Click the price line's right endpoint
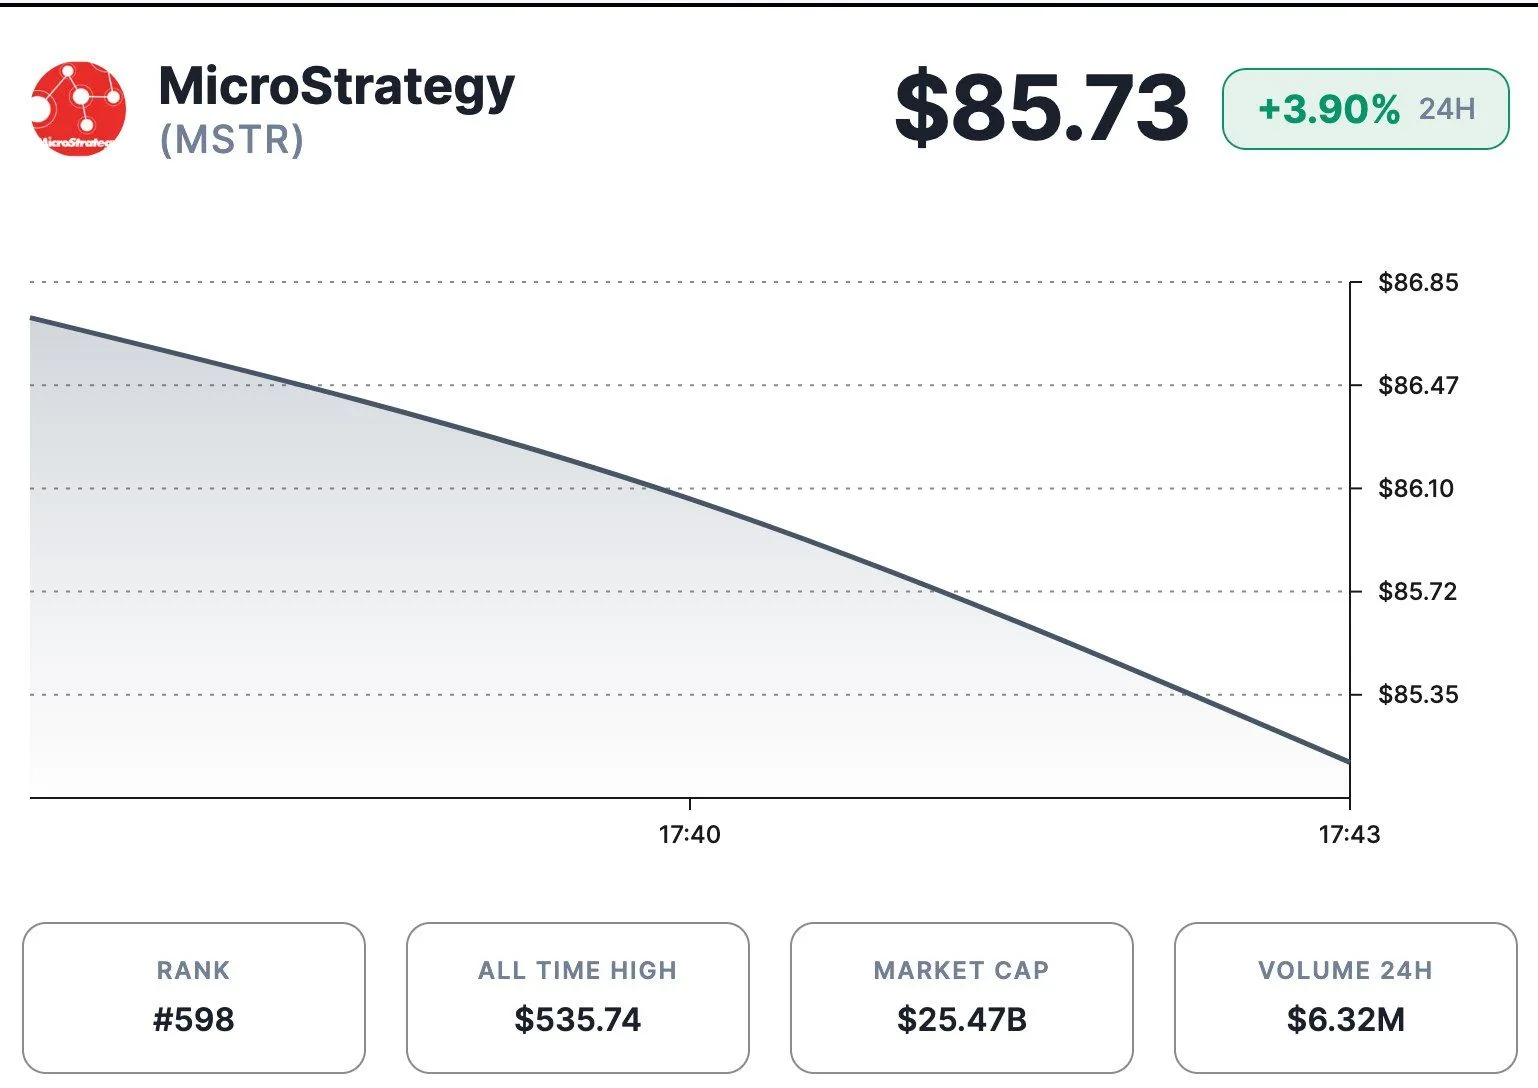1538x1088 pixels. point(1348,761)
